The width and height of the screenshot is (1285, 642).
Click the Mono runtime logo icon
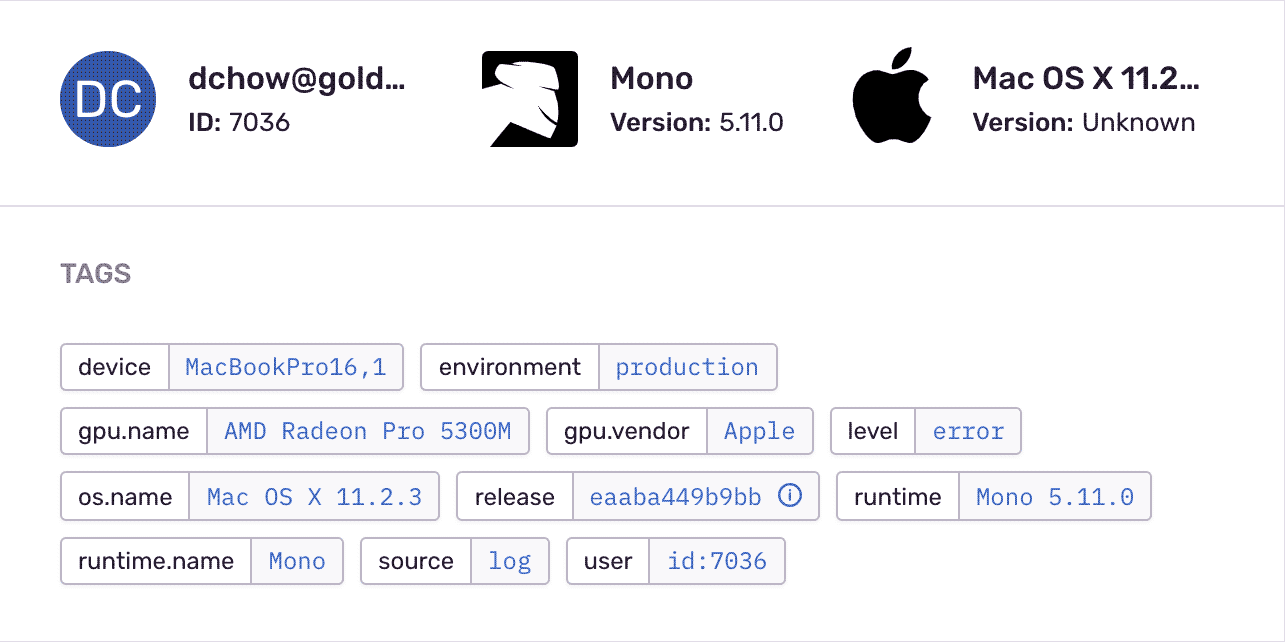pyautogui.click(x=529, y=99)
